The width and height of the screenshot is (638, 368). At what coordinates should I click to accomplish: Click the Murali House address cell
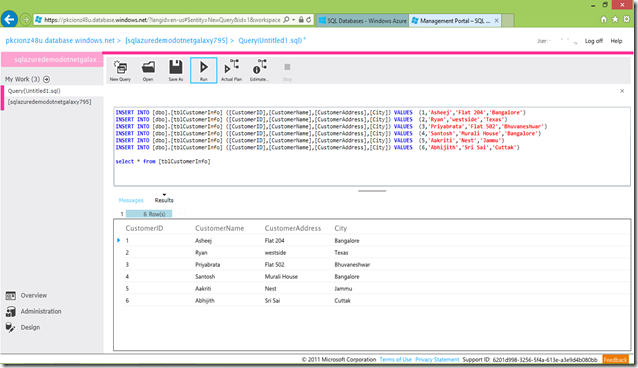coord(281,276)
